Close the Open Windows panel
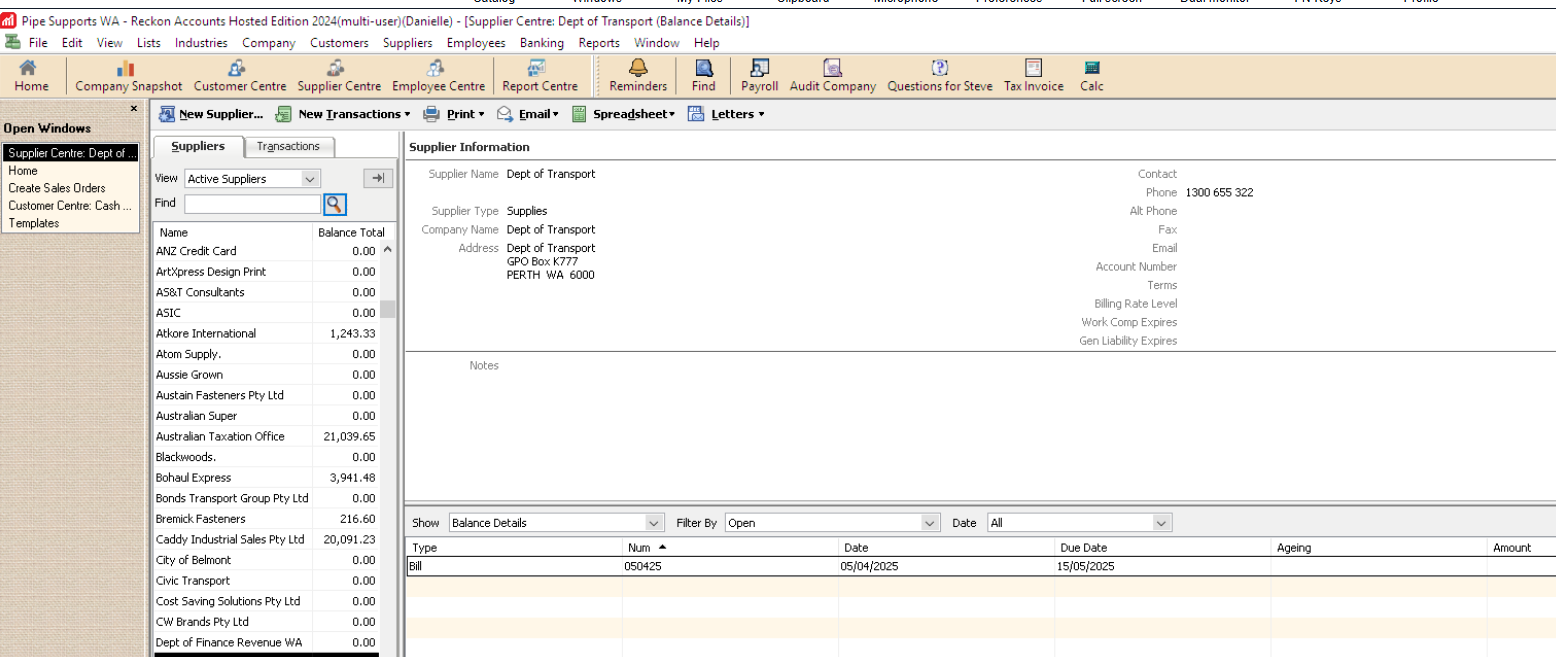Viewport: 1556px width, 657px height. coord(134,108)
